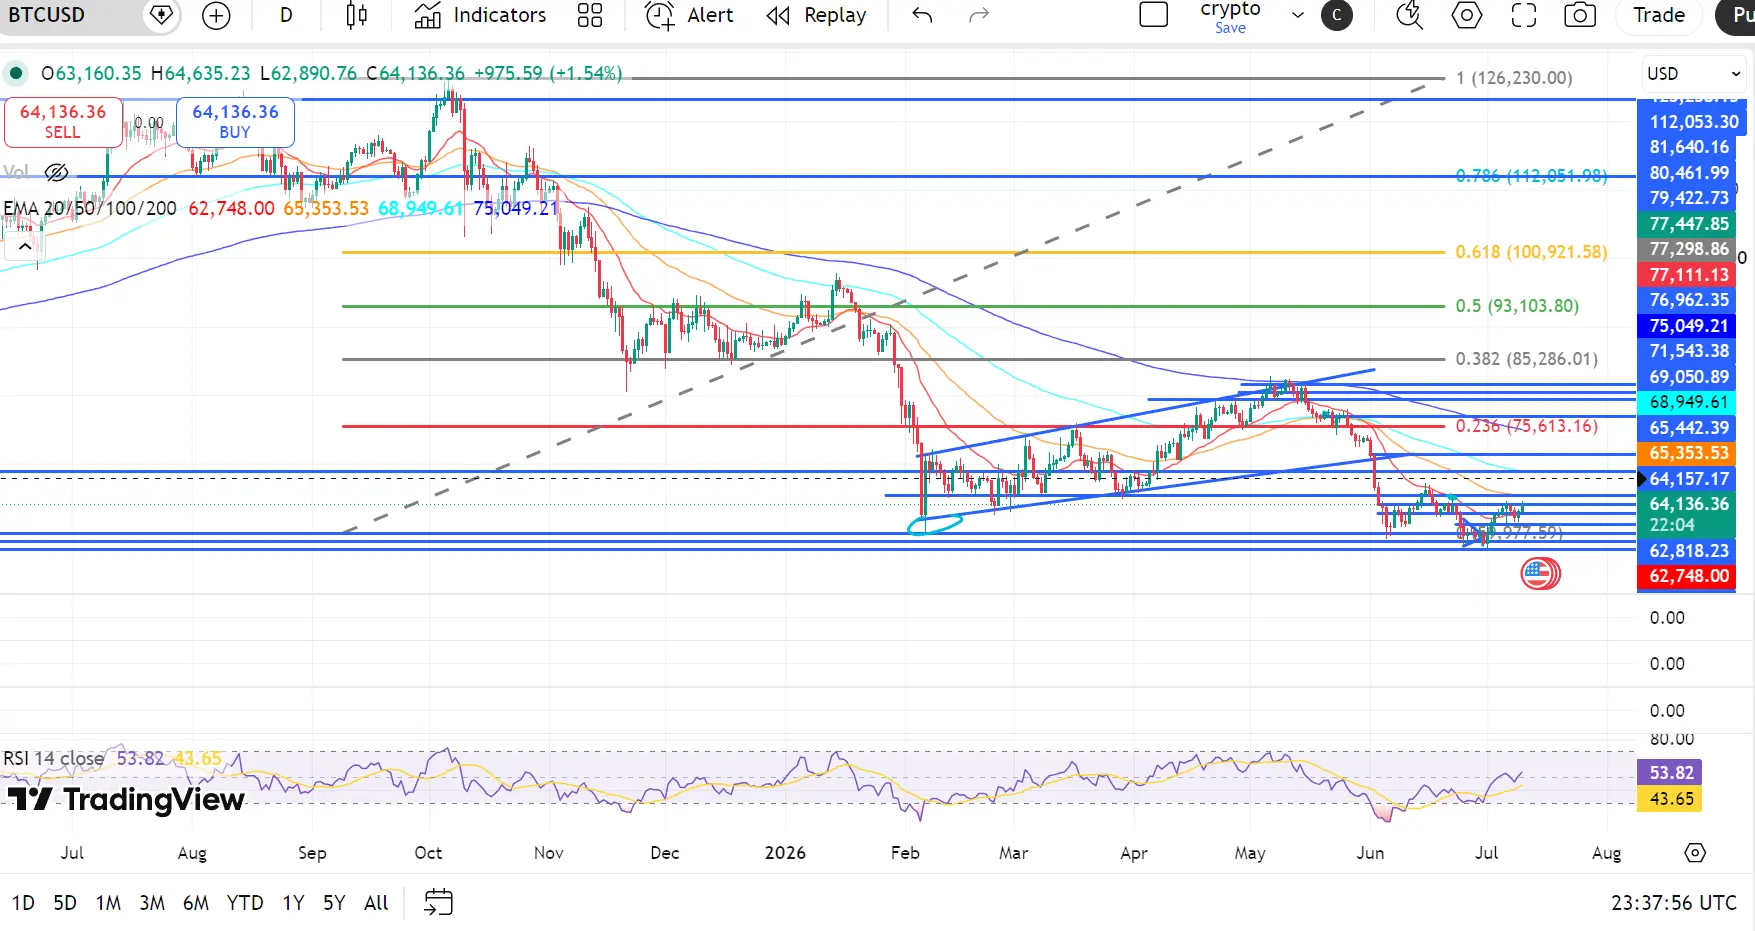The width and height of the screenshot is (1755, 931).
Task: Take a chart snapshot with camera icon
Action: click(x=1580, y=15)
